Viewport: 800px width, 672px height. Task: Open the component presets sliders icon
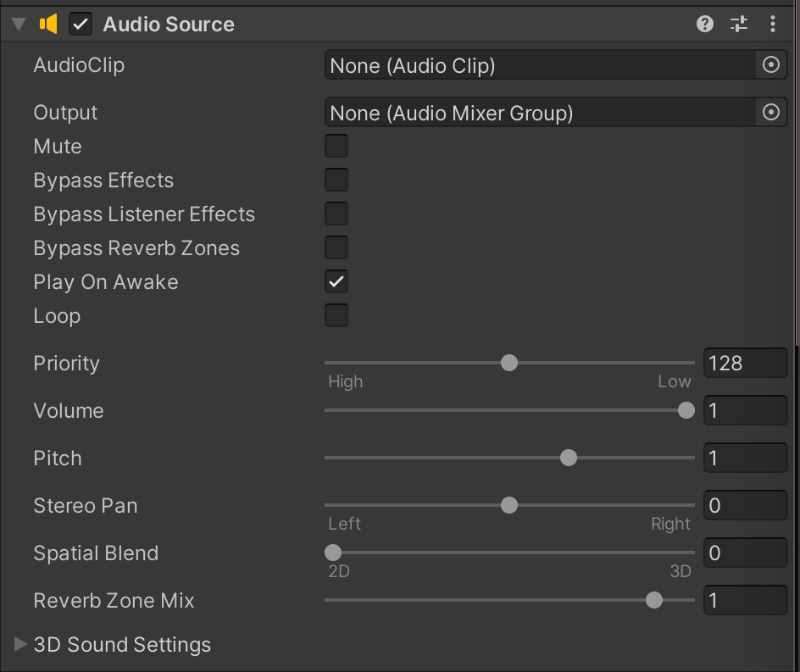(x=739, y=24)
